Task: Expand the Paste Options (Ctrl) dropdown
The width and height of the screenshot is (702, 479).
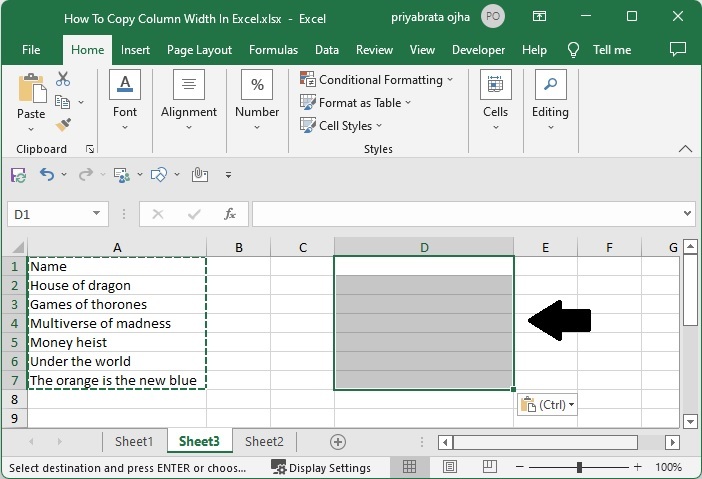Action: click(x=547, y=405)
